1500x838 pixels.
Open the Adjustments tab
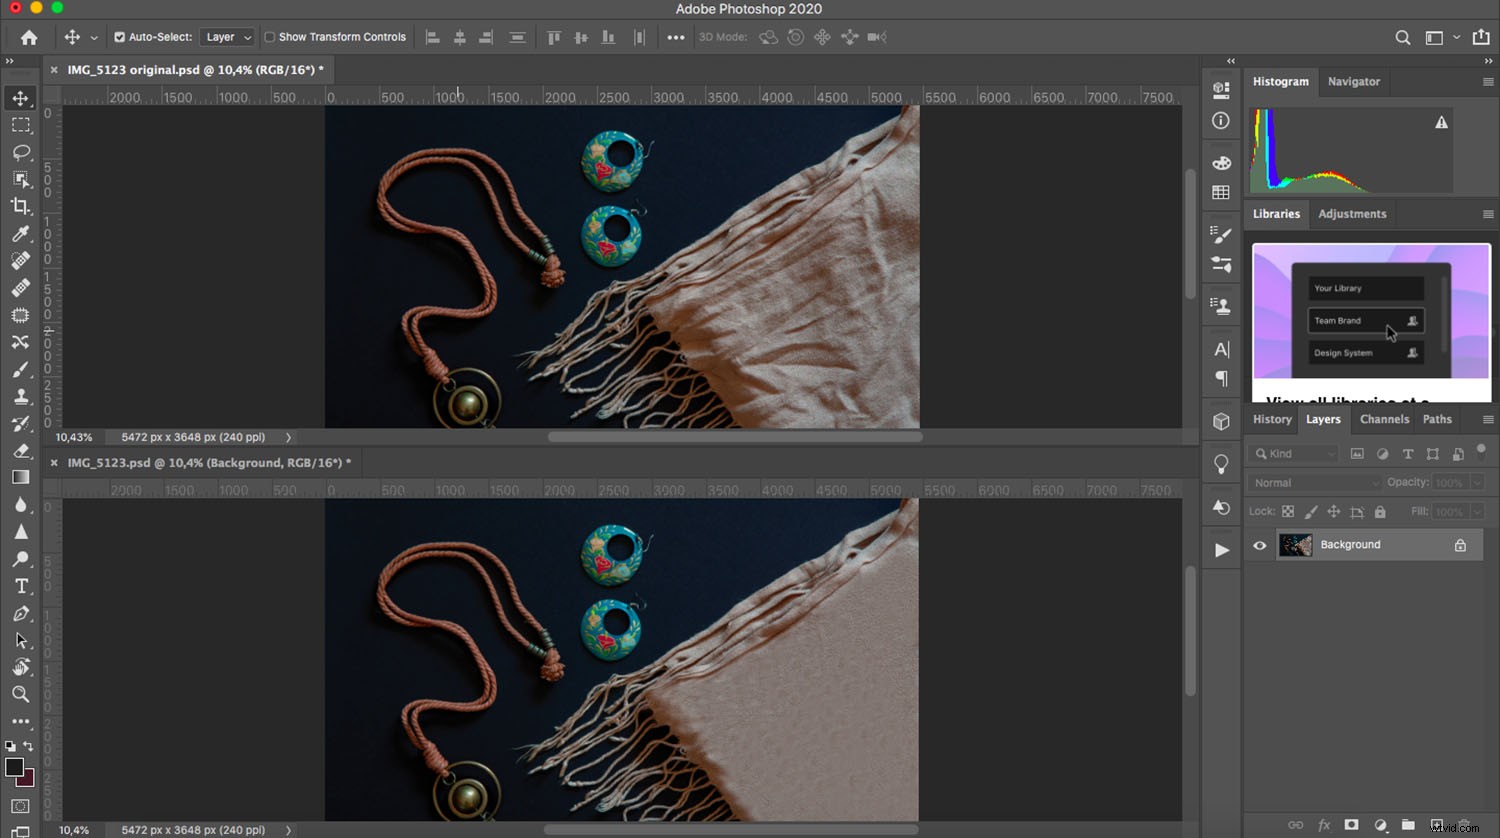[1352, 213]
